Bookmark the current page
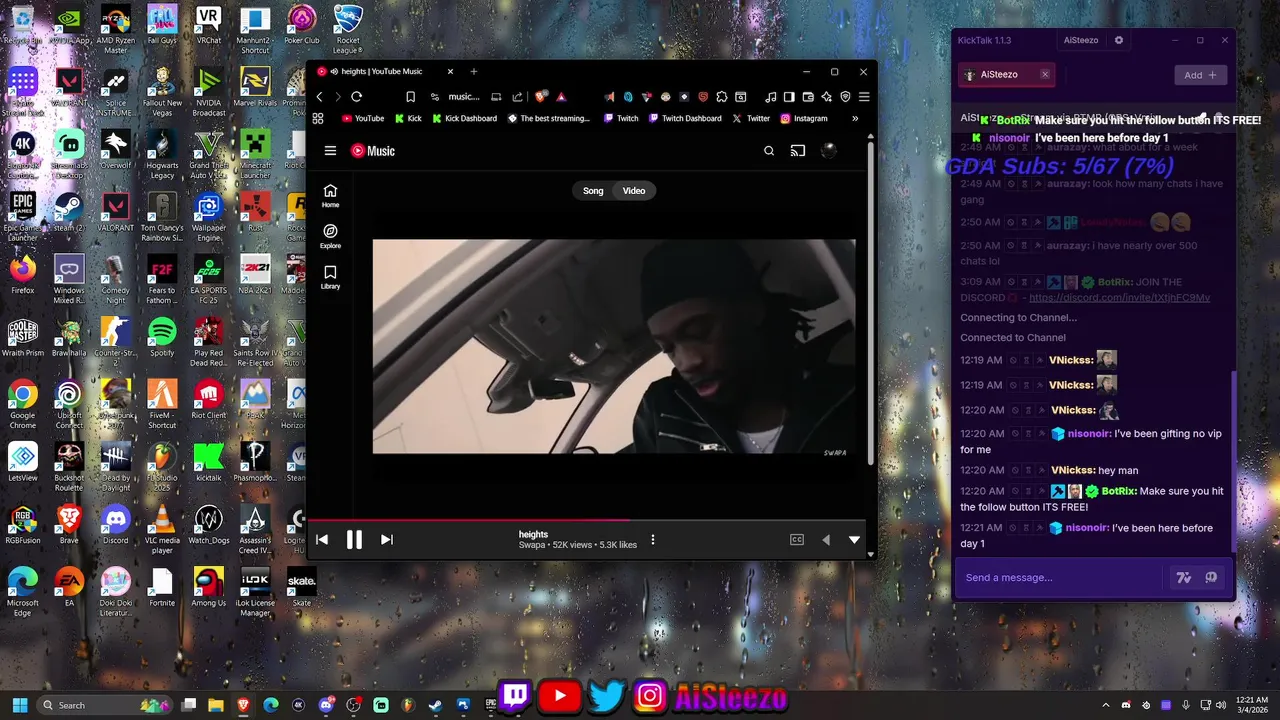 (x=411, y=97)
